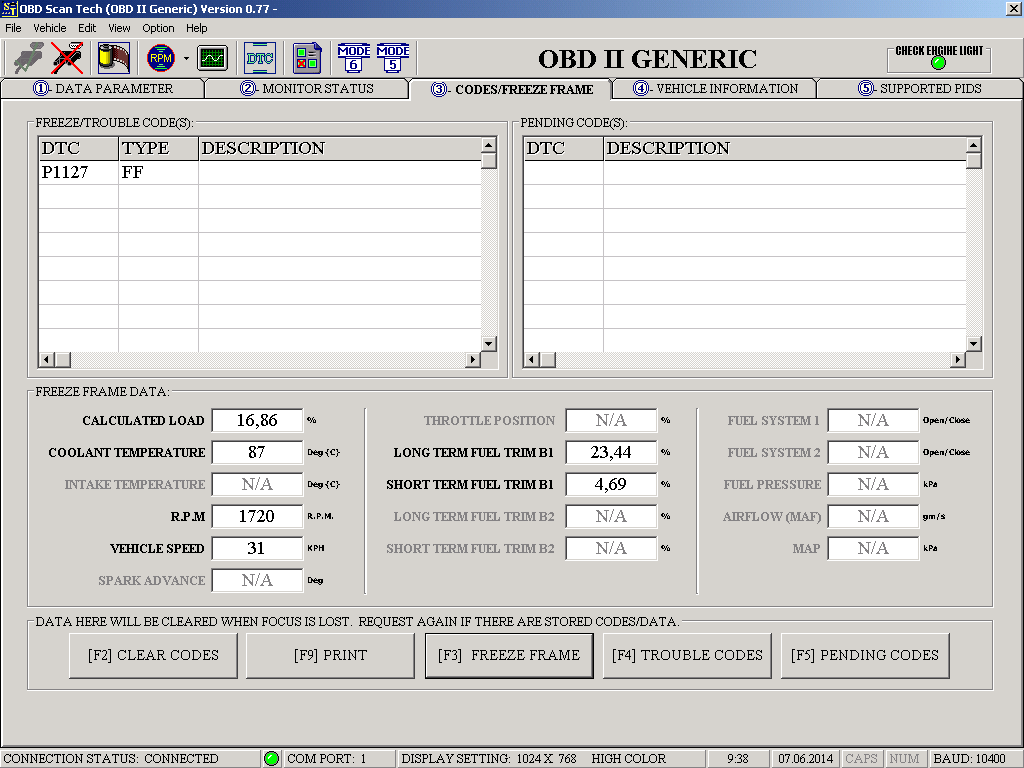Expand the dropdown arrow beside RPM icon
This screenshot has height=768, width=1024.
(x=186, y=59)
